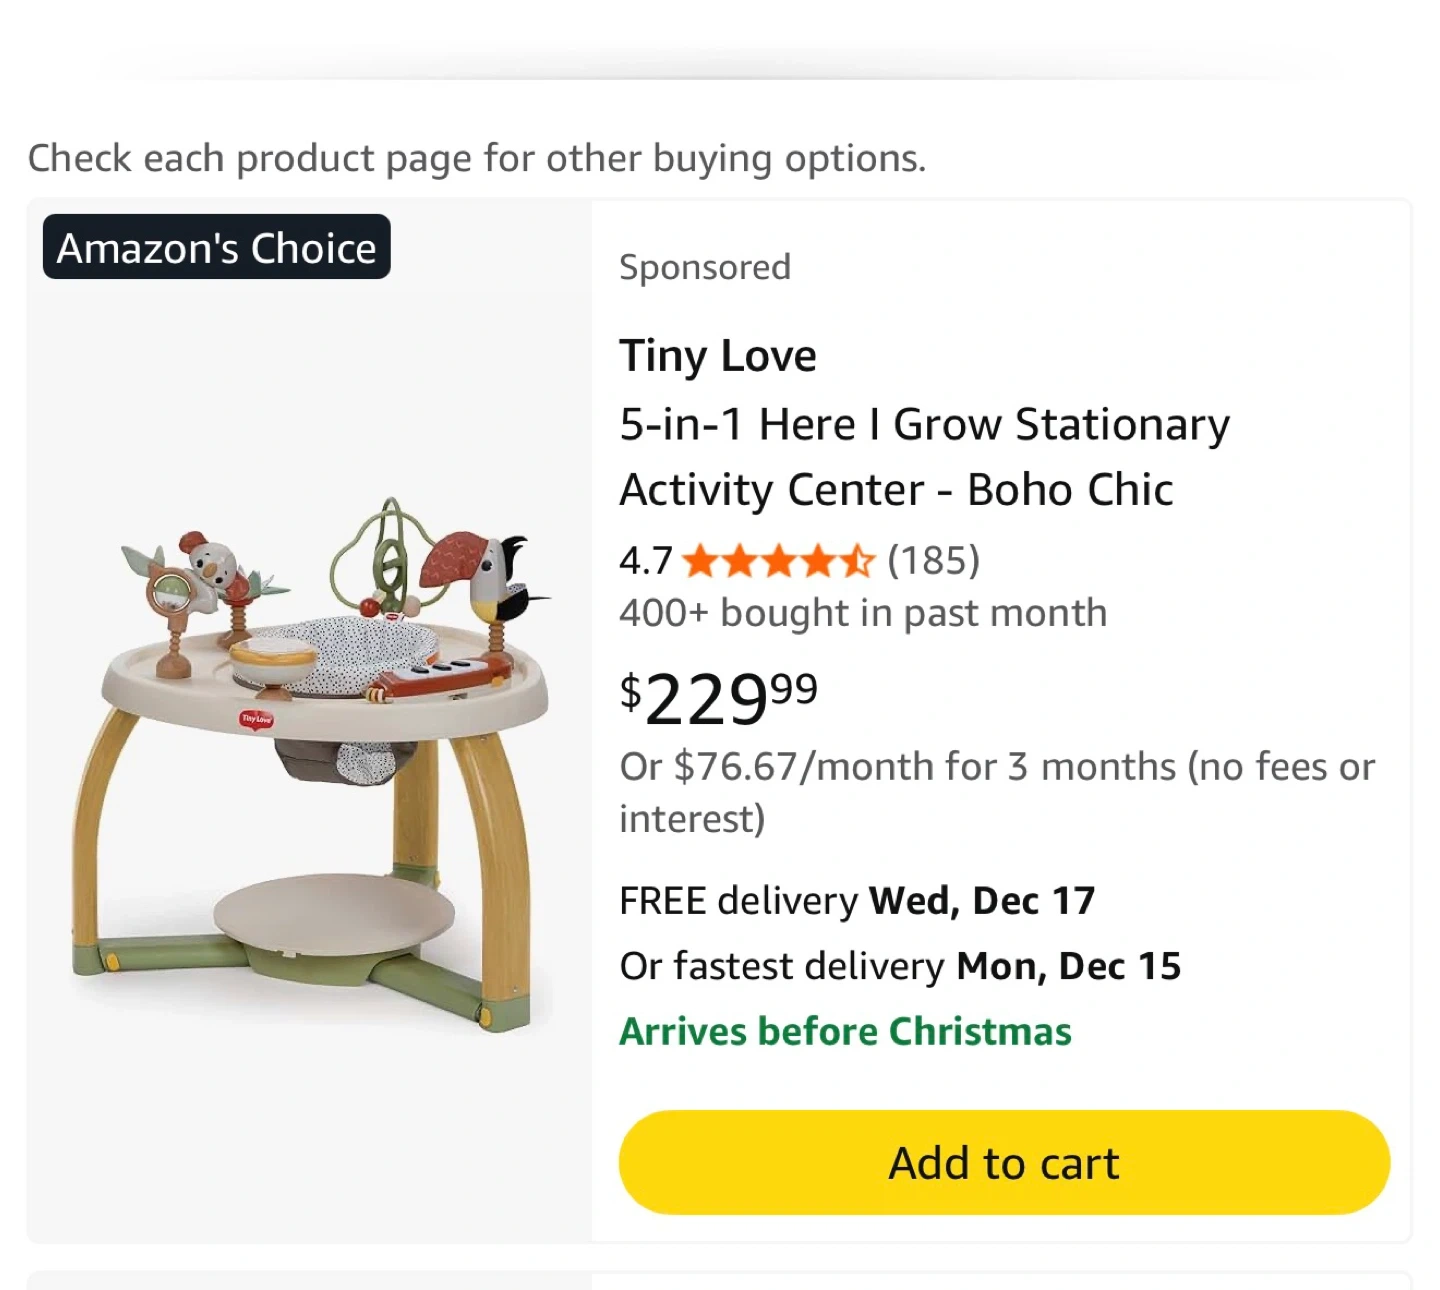This screenshot has height=1290, width=1440.
Task: Click the fastest delivery Mon, Dec 15 text
Action: point(900,966)
